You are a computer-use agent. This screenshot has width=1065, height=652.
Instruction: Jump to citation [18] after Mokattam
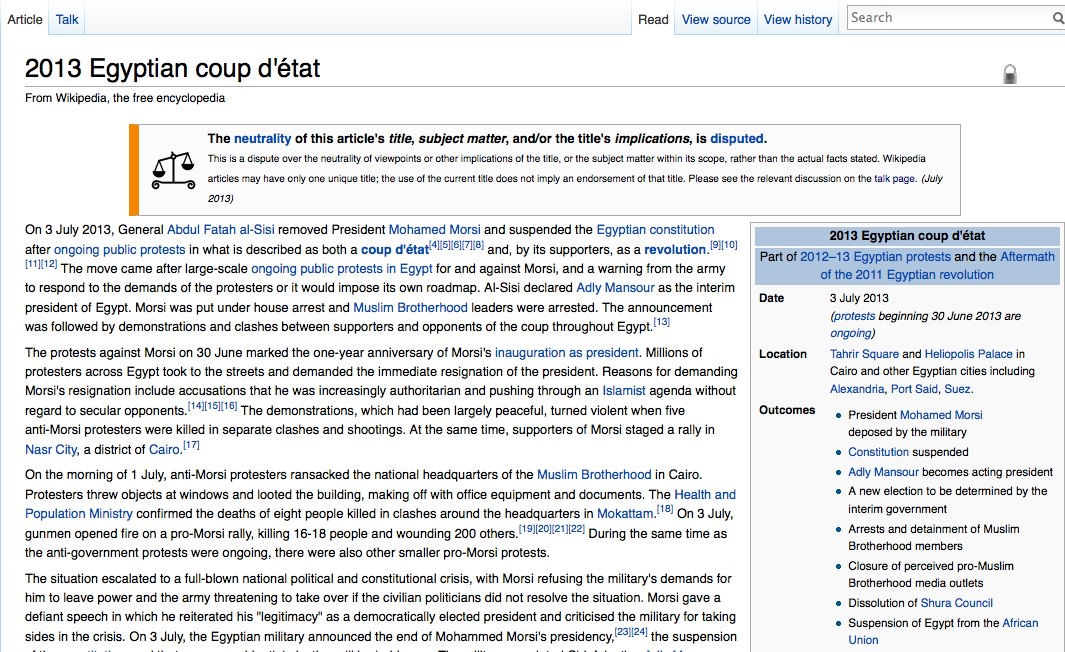tap(665, 509)
